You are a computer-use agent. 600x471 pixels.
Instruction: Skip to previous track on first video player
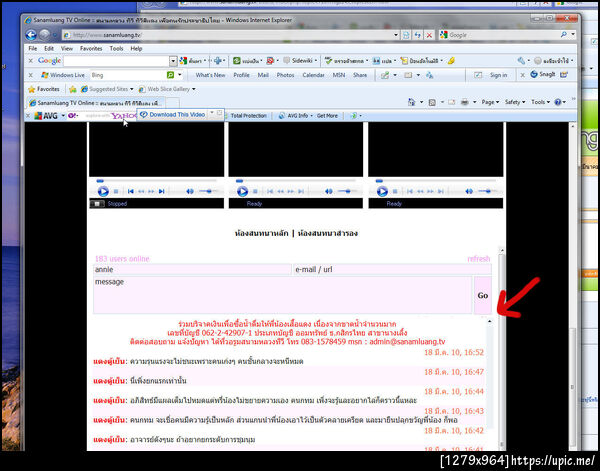130,191
